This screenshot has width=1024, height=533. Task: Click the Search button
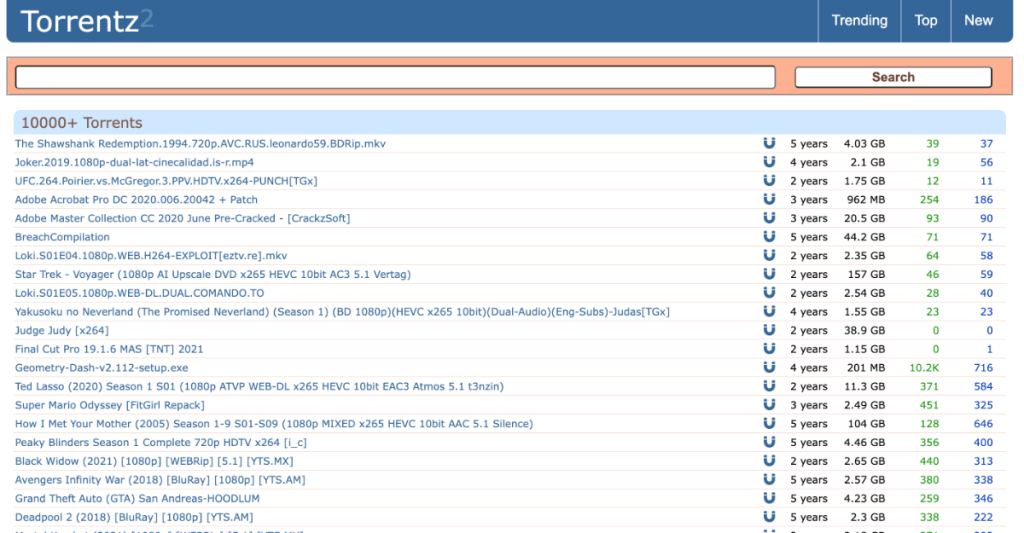893,77
